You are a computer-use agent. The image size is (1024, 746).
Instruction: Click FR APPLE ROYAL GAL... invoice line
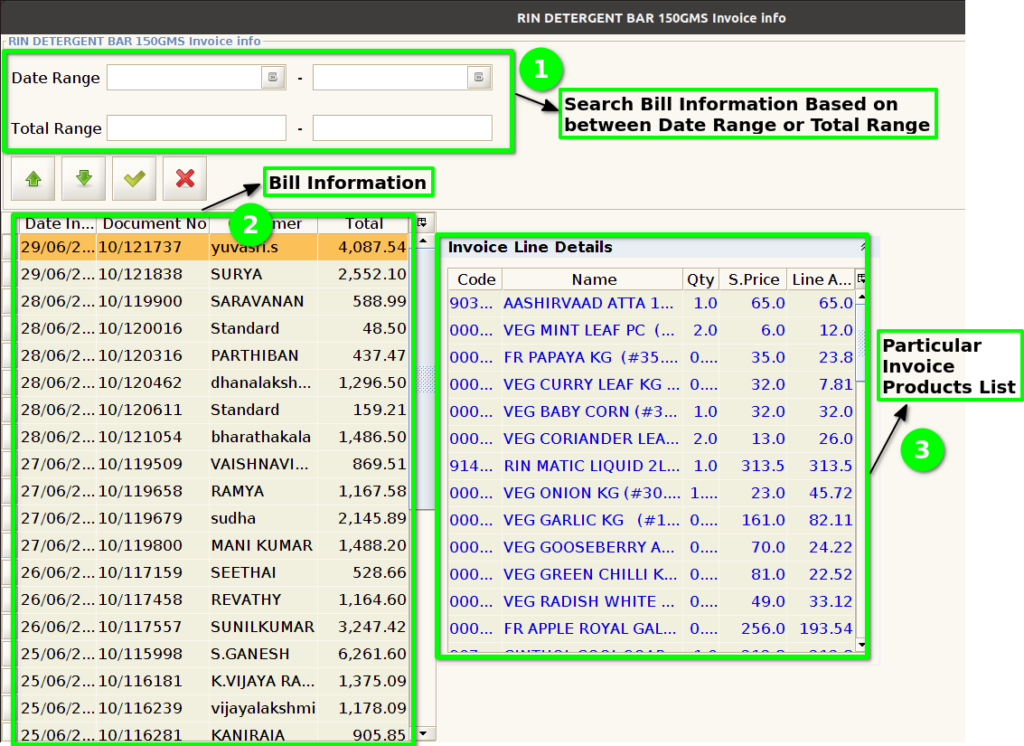point(651,628)
